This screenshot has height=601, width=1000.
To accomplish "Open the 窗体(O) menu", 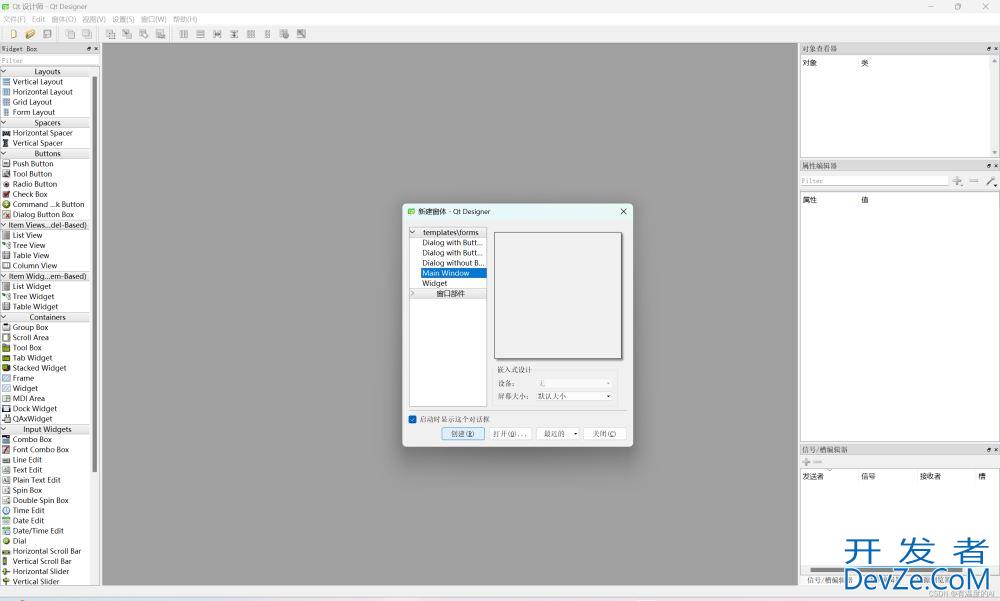I will point(64,20).
